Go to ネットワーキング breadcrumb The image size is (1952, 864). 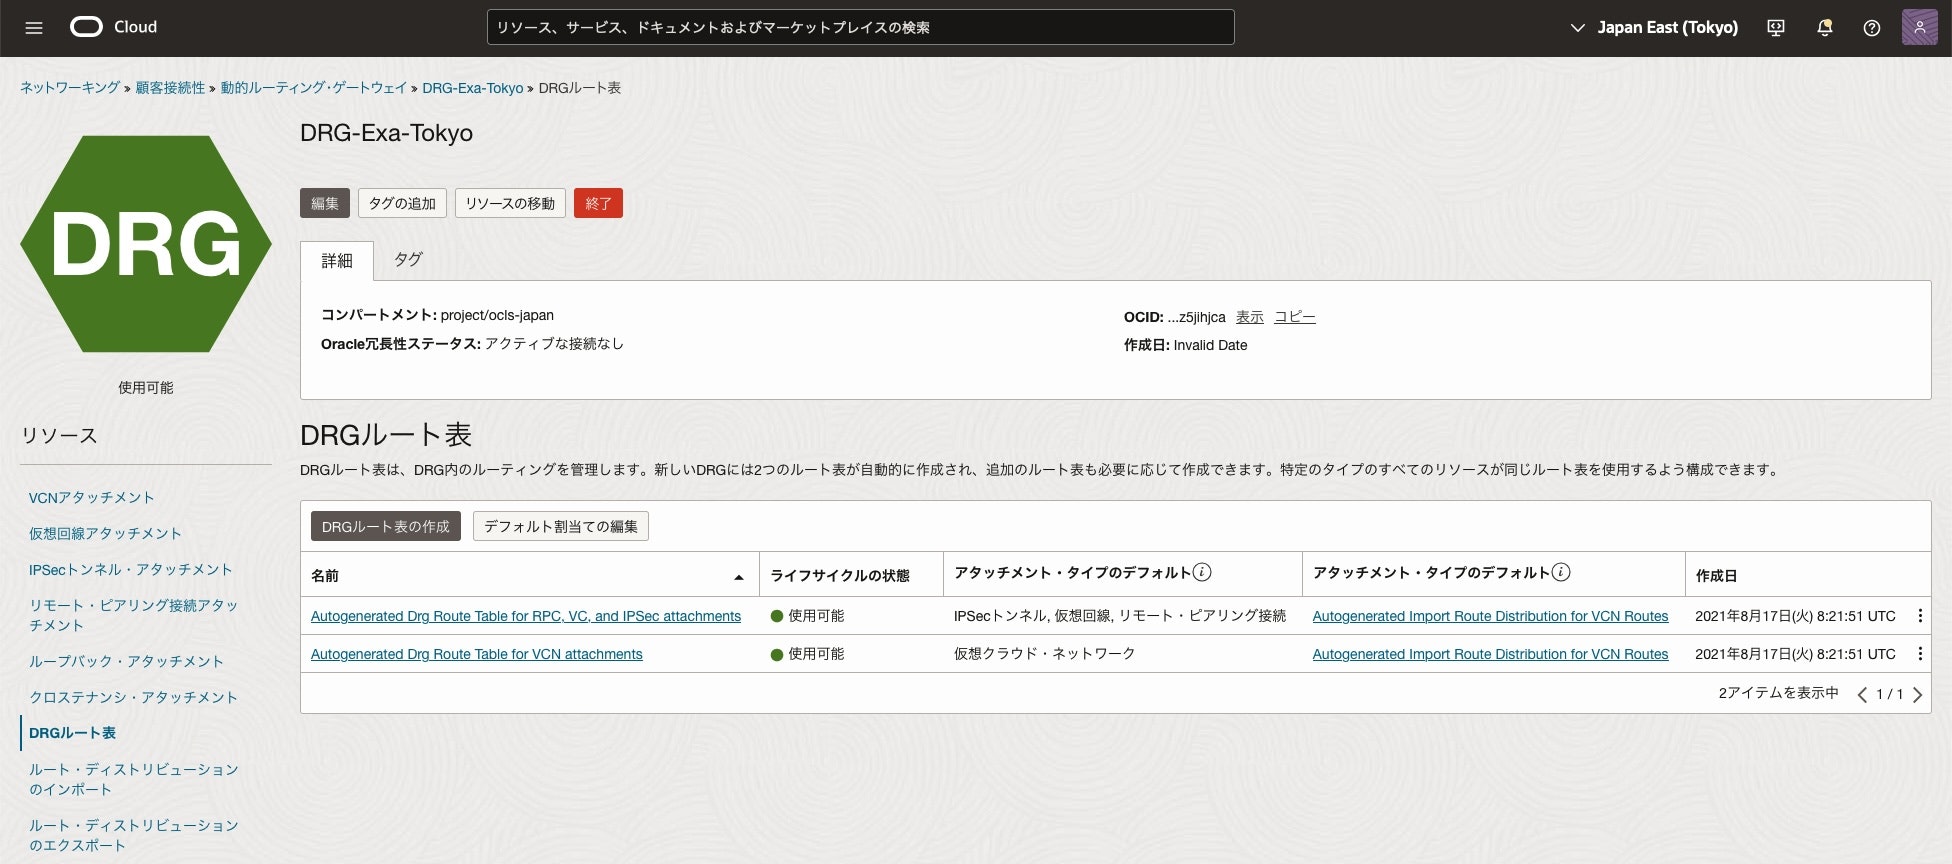point(70,88)
